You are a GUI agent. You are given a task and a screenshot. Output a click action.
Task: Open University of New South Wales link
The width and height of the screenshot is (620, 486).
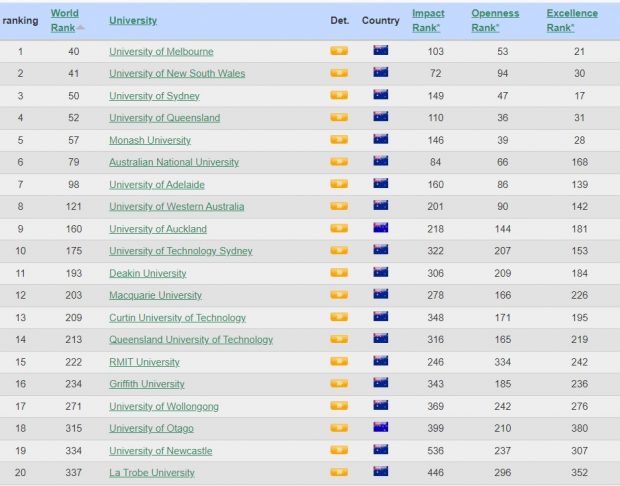[177, 74]
